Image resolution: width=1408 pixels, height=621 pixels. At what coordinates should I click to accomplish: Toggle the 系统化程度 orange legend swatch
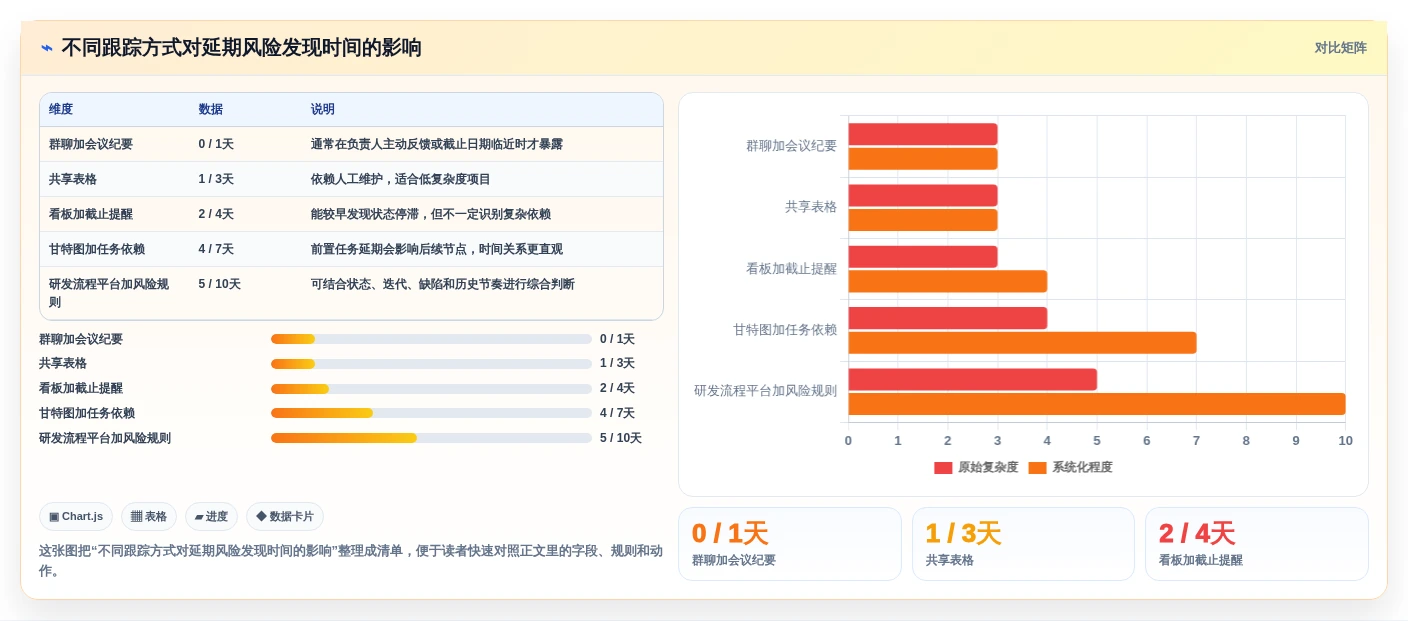pos(1037,468)
